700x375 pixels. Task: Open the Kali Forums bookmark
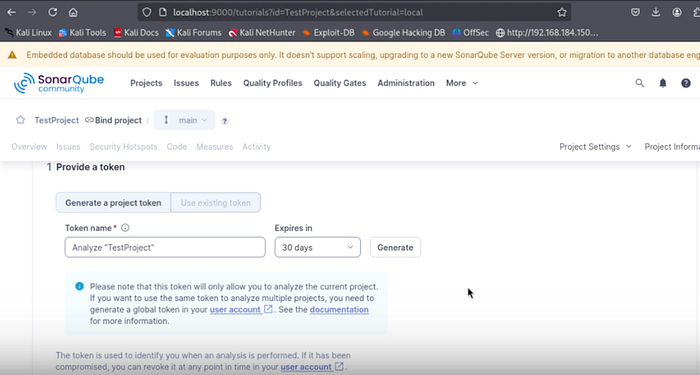pyautogui.click(x=193, y=33)
